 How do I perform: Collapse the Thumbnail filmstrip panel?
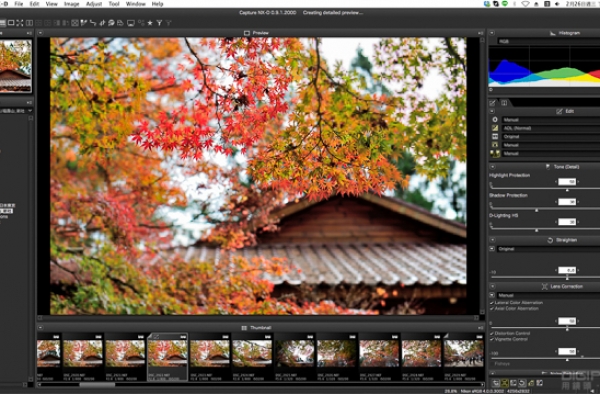click(41, 328)
